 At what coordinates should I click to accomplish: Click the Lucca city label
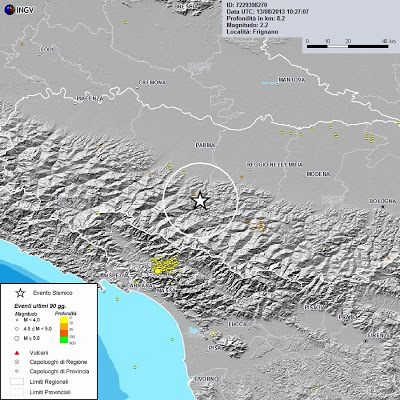(x=237, y=324)
